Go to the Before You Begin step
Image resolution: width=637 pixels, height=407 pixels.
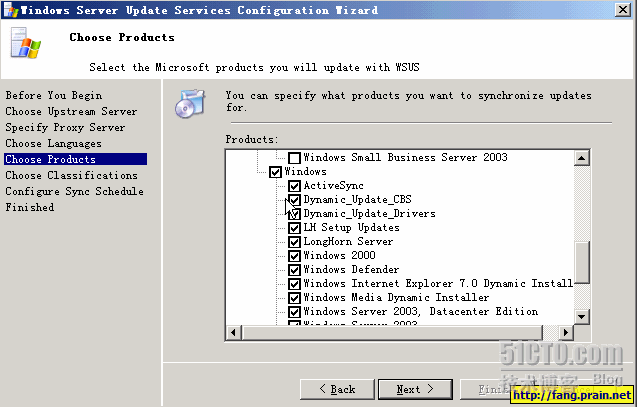(54, 95)
